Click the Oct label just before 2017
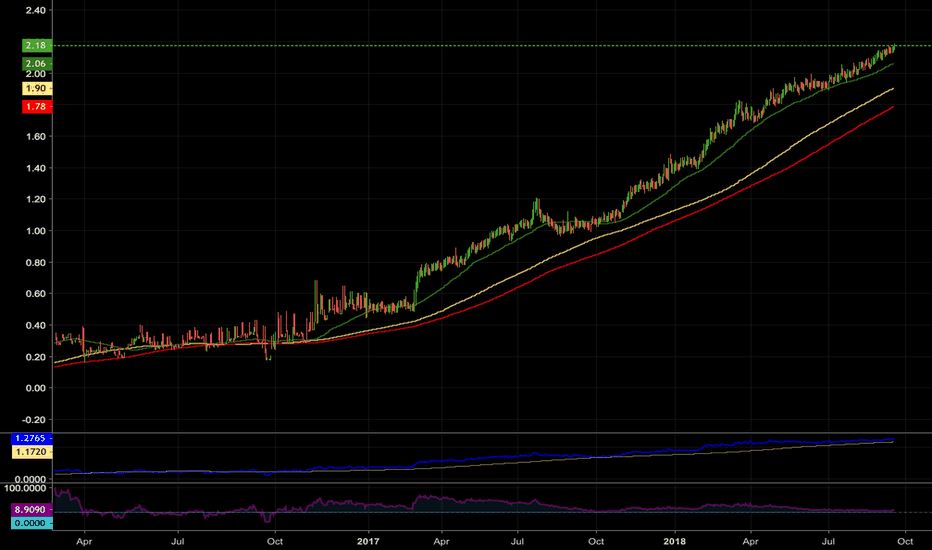The width and height of the screenshot is (932, 550). pos(275,542)
